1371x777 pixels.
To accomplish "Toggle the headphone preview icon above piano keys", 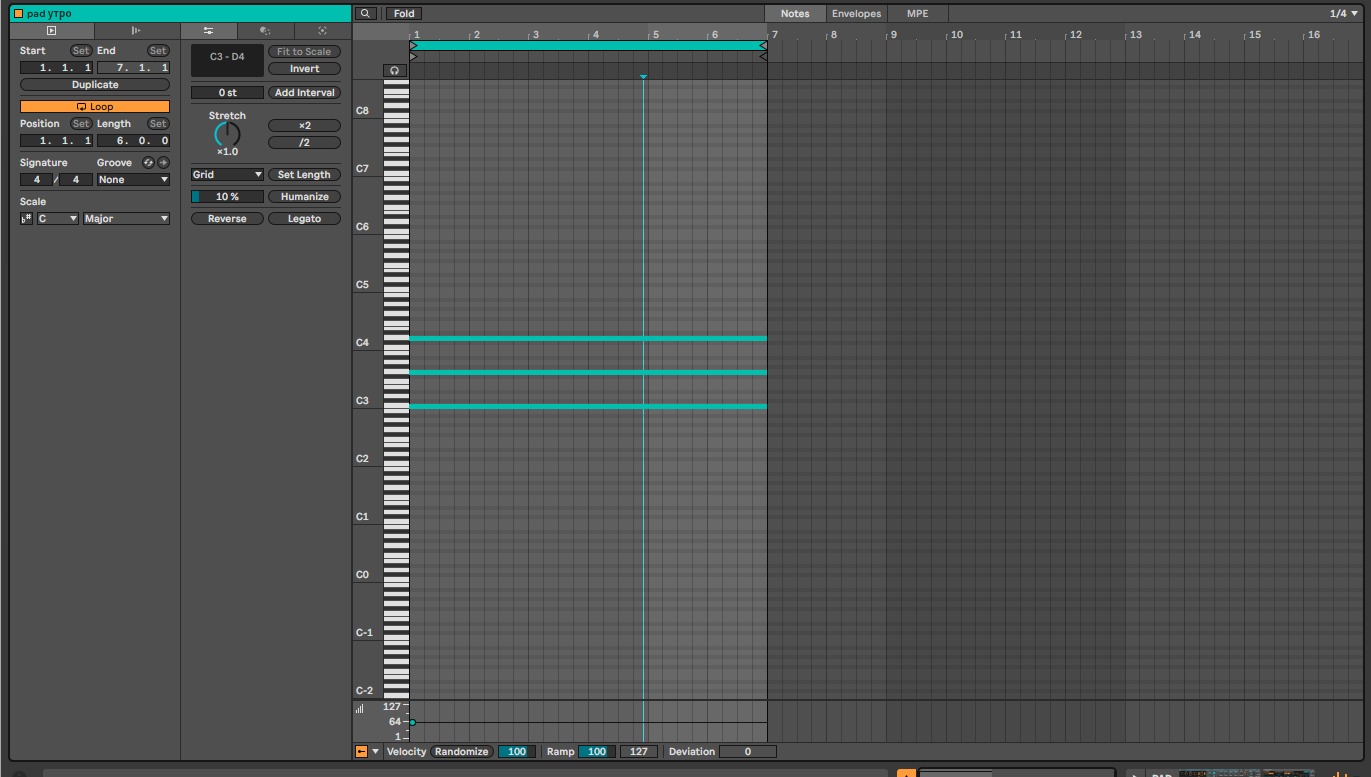I will pos(395,71).
